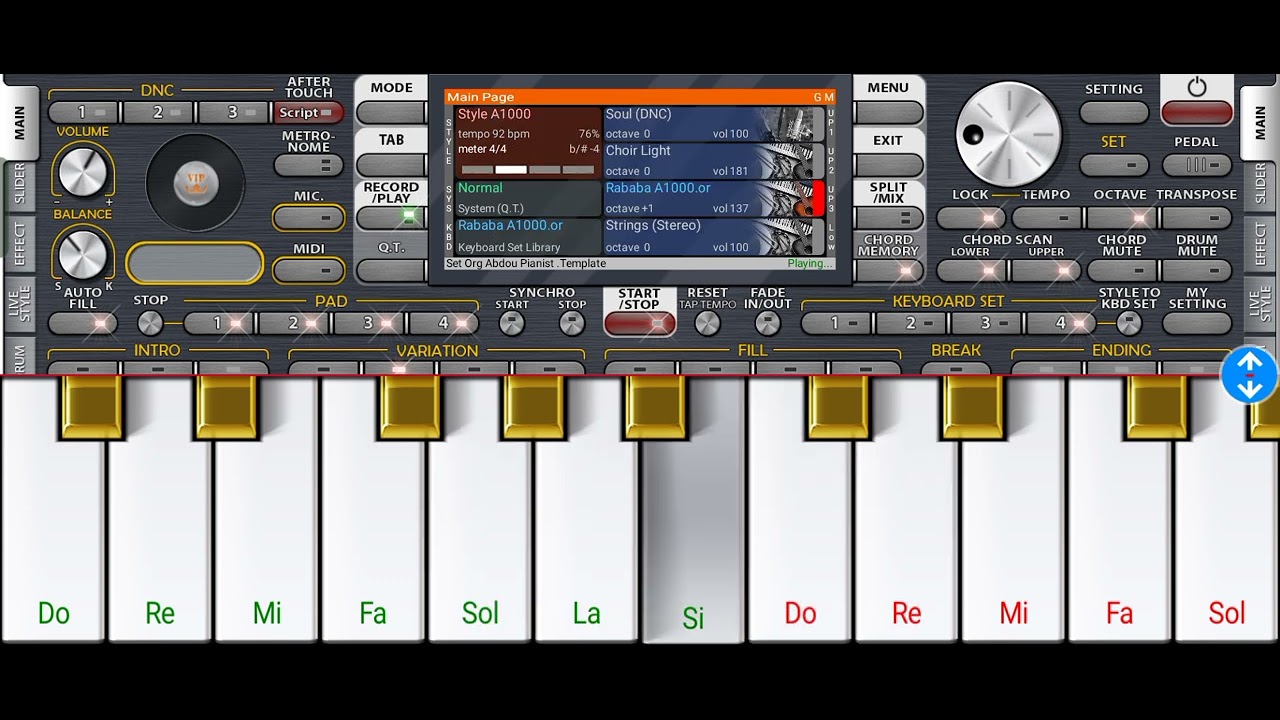
Task: Select Keyboard Set 2
Action: (x=912, y=323)
